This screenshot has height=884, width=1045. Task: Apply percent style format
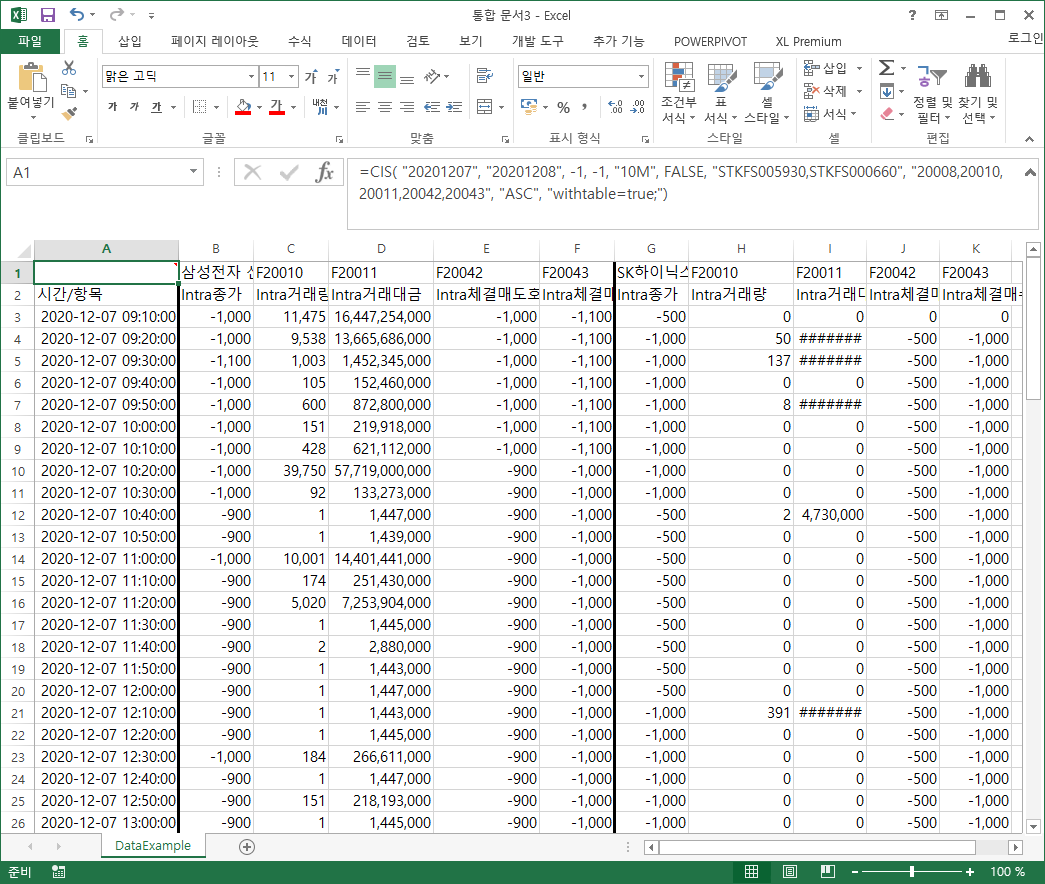[x=564, y=107]
